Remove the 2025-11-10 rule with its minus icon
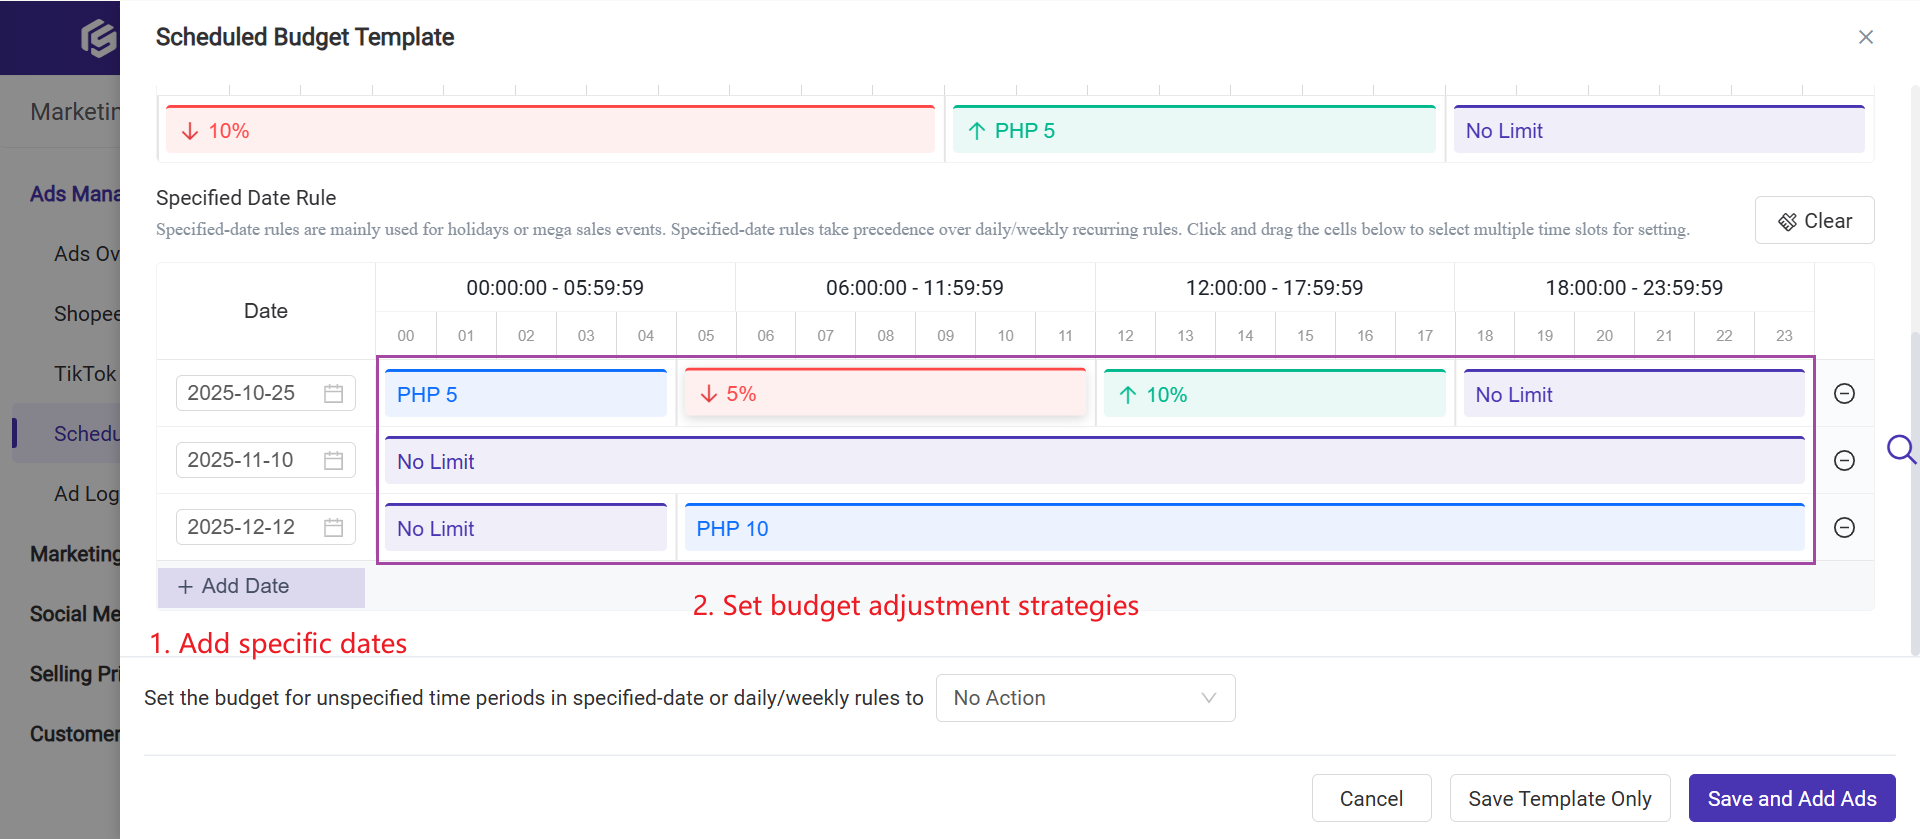The image size is (1920, 839). 1845,460
